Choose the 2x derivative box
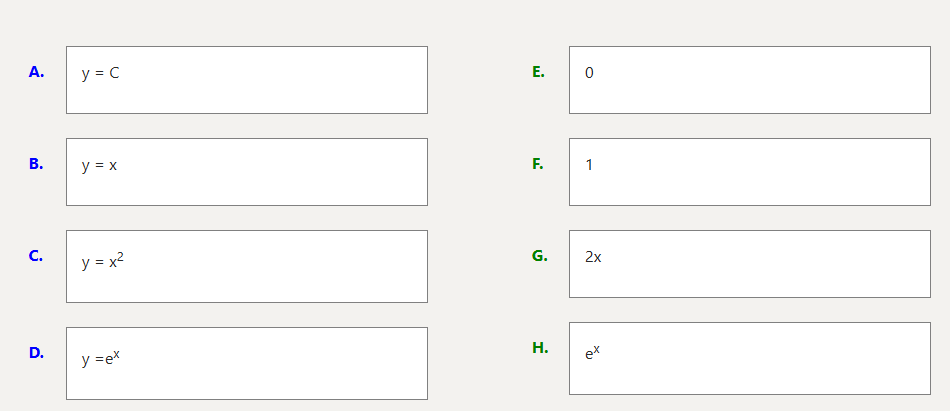This screenshot has width=950, height=411. tap(749, 264)
